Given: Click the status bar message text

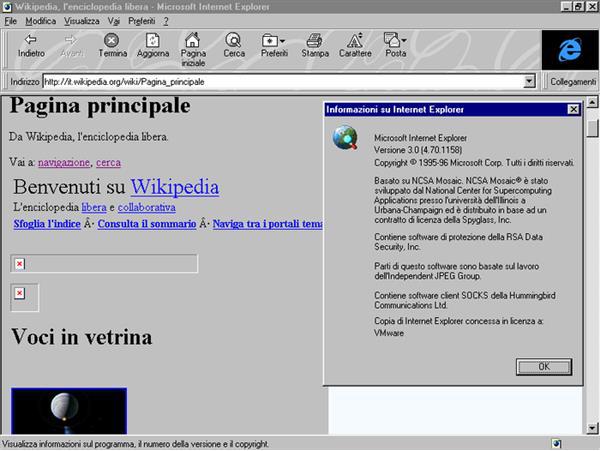Looking at the screenshot, I should (135, 444).
